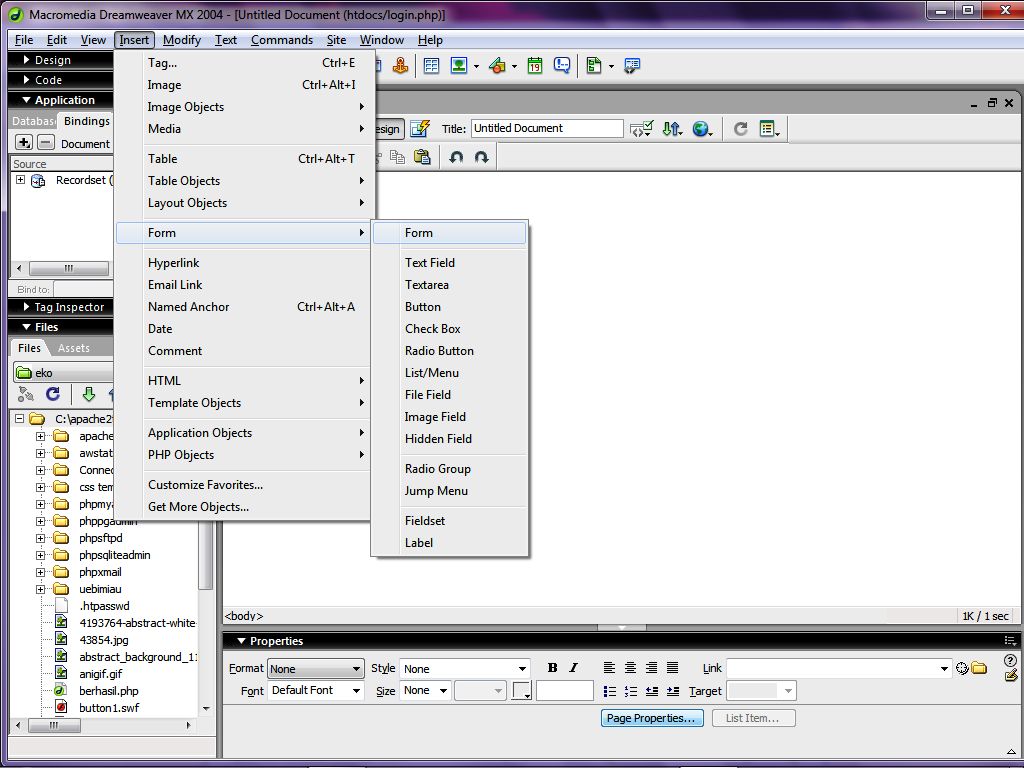This screenshot has width=1024, height=768.
Task: Click the Comment speech bubble icon
Action: 562,65
